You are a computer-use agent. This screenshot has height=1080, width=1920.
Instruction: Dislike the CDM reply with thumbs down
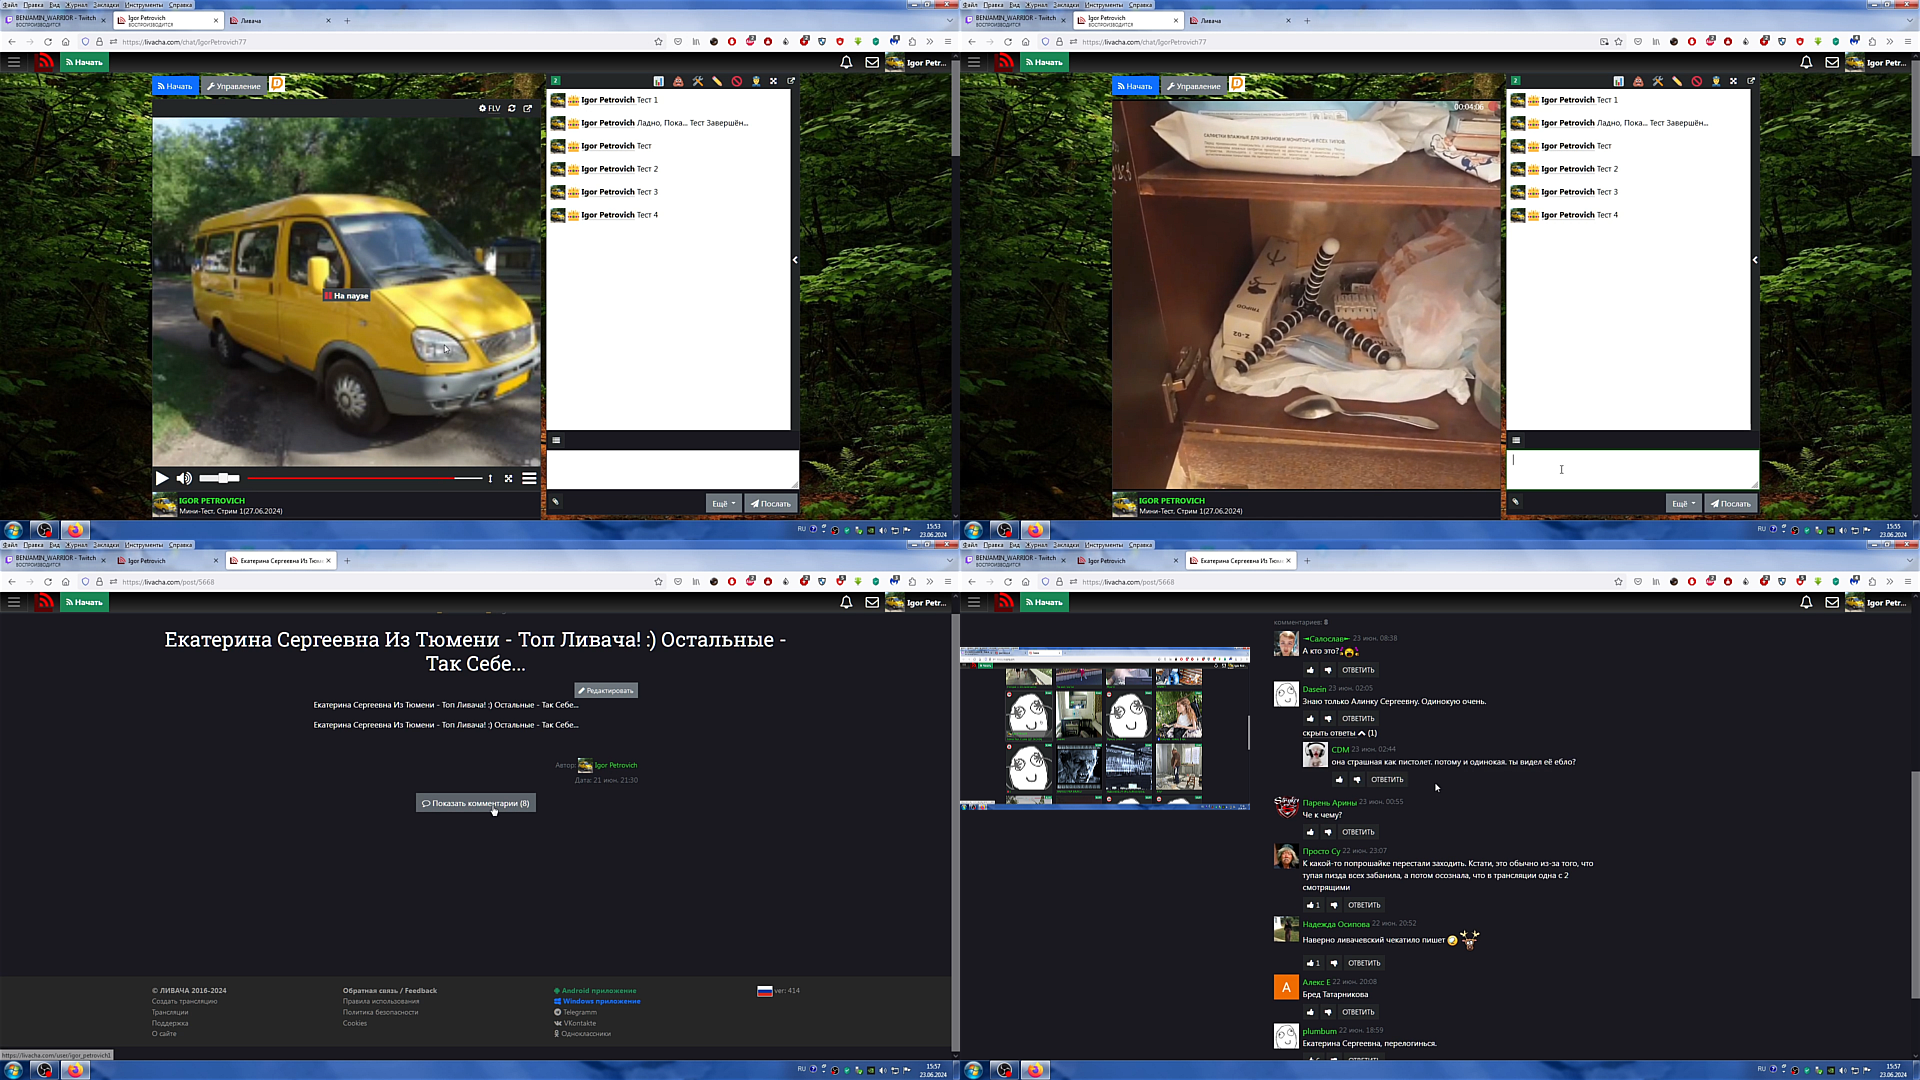1357,780
